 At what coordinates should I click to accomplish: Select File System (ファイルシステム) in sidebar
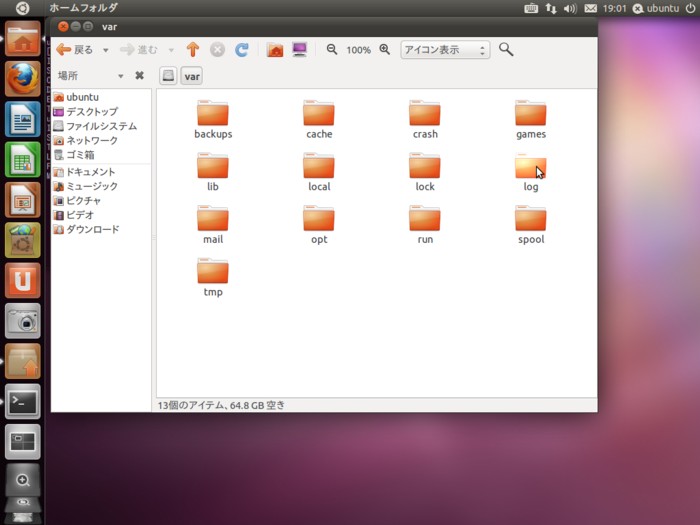coord(95,126)
